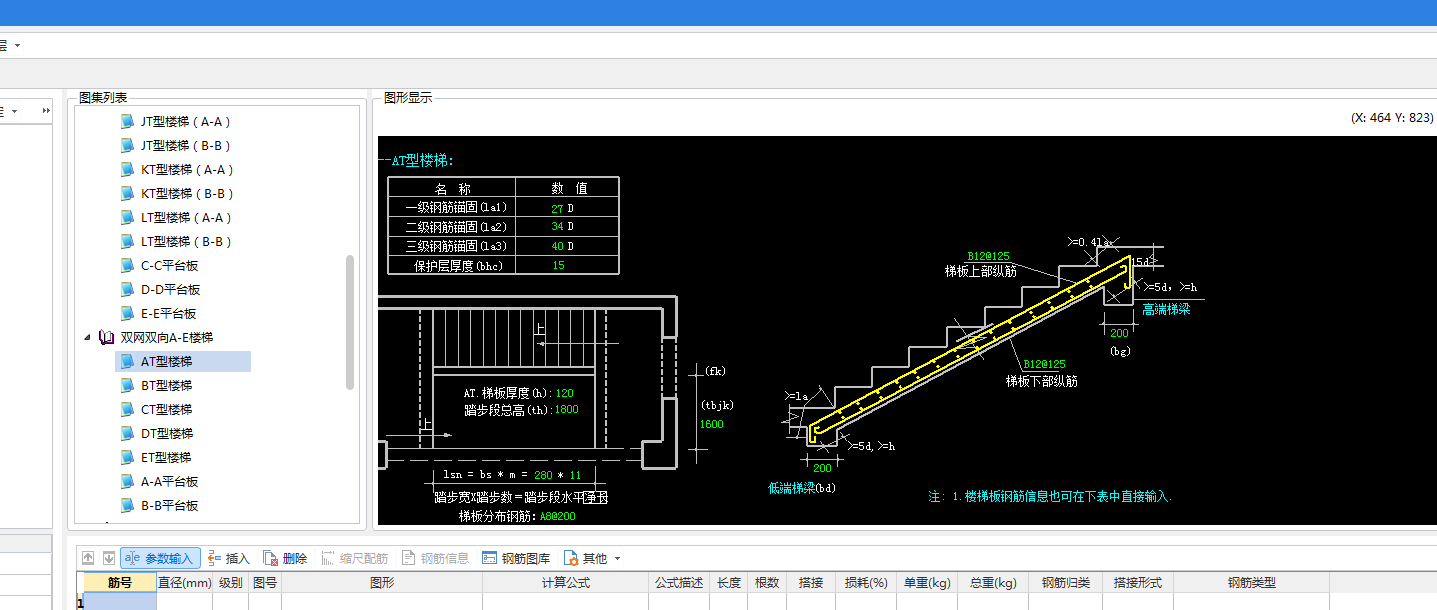Screen dimensions: 1437x610
Task: Edit 梯板分布钢筋 value A8@200
Action: (x=559, y=516)
